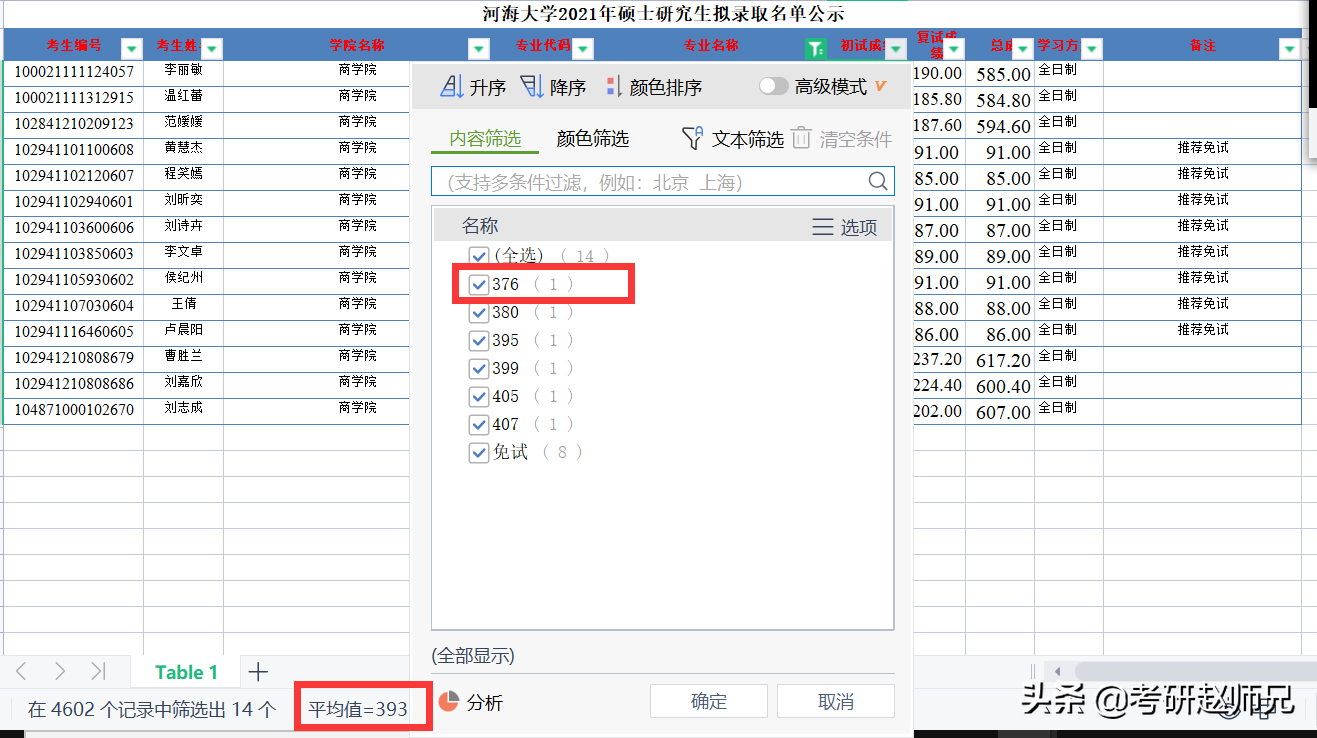The width and height of the screenshot is (1317, 738).
Task: Toggle the (全选) select-all checkbox
Action: tap(478, 256)
